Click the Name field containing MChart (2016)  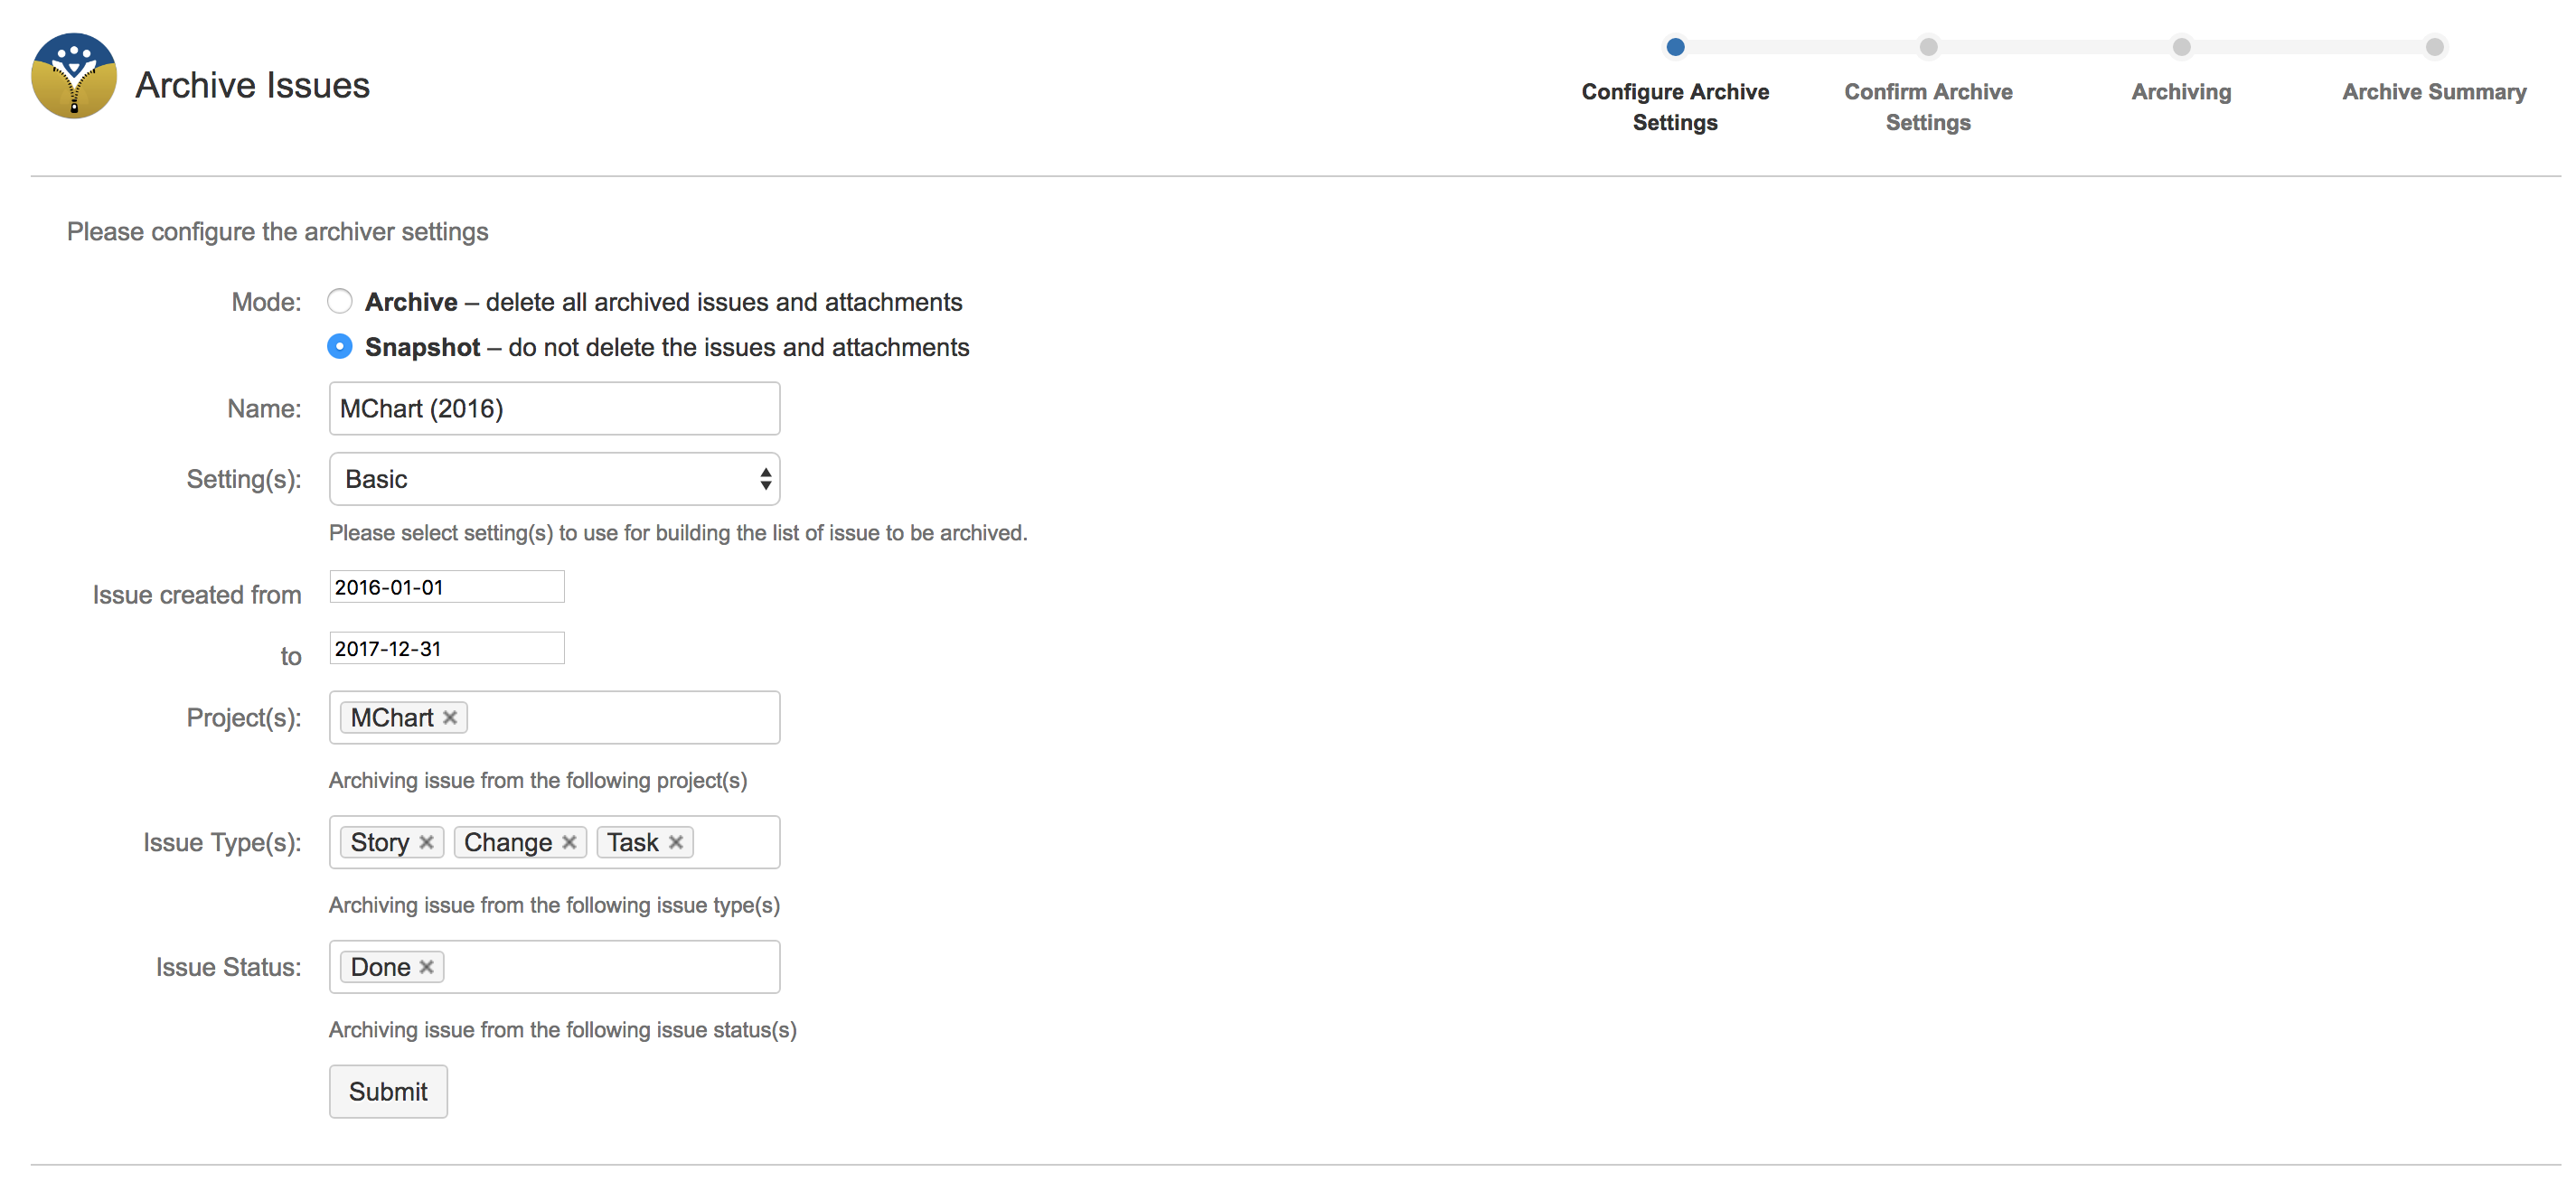point(554,408)
